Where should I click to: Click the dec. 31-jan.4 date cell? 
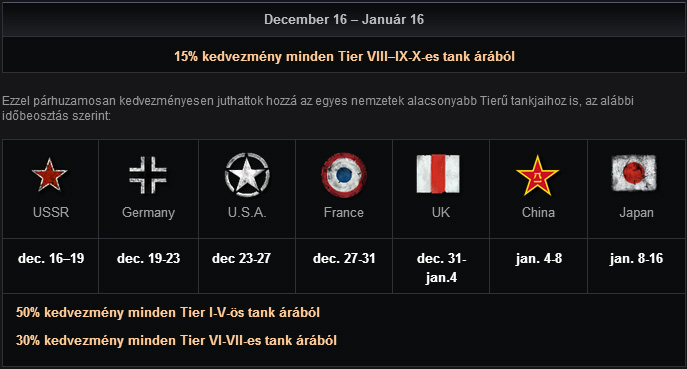(441, 268)
